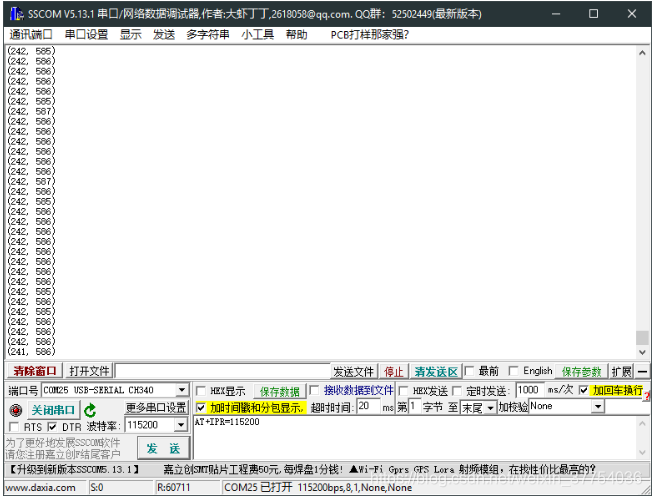Uncheck the DTR checkbox
Image resolution: width=652 pixels, height=497 pixels.
click(x=52, y=427)
